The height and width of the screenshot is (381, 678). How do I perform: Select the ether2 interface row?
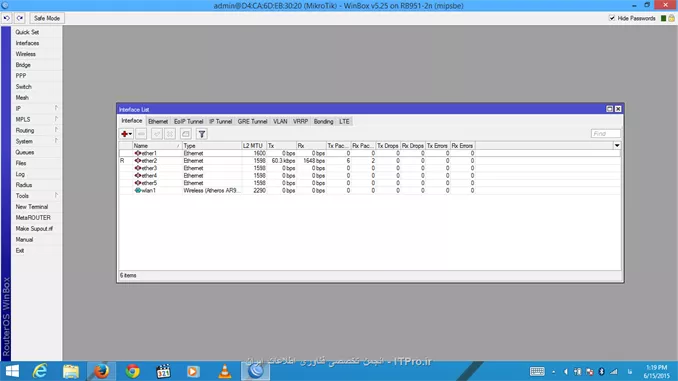(370, 160)
